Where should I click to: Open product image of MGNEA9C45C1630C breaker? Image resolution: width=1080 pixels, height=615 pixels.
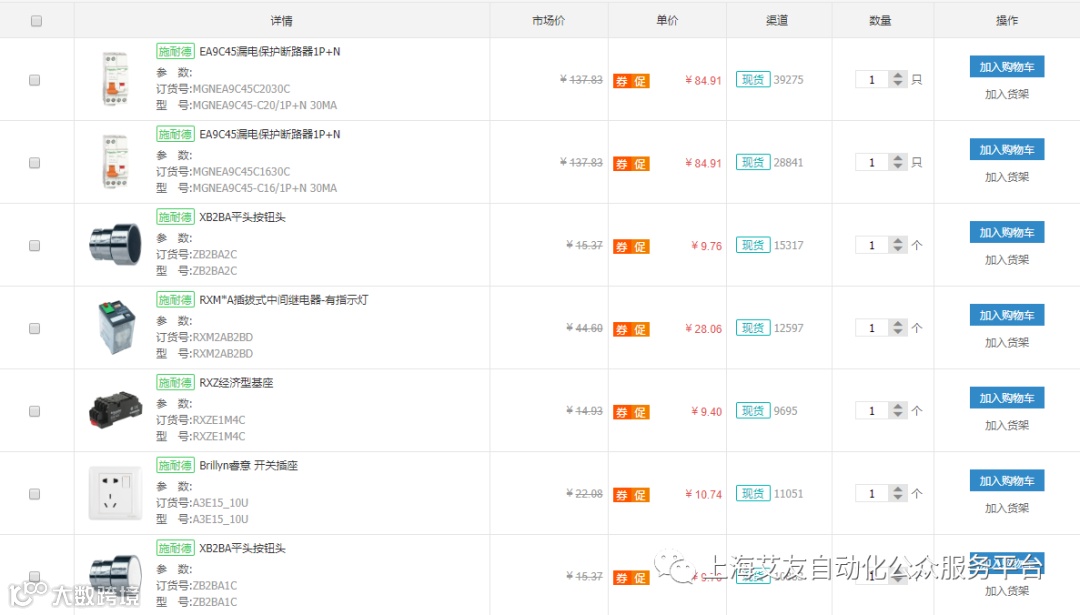[115, 162]
